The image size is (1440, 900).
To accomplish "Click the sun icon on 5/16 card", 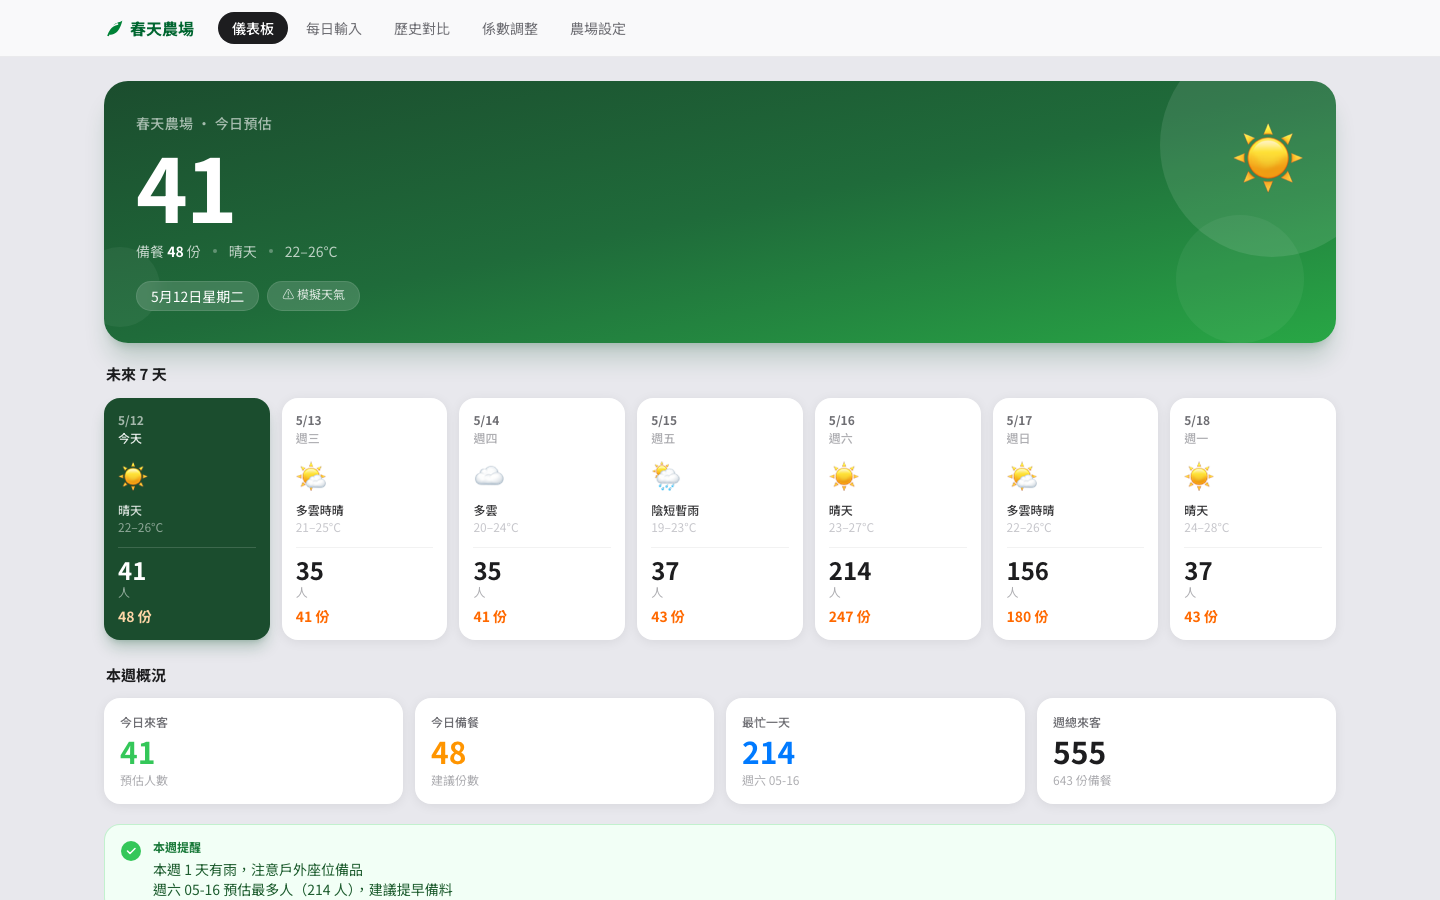I will tap(844, 476).
